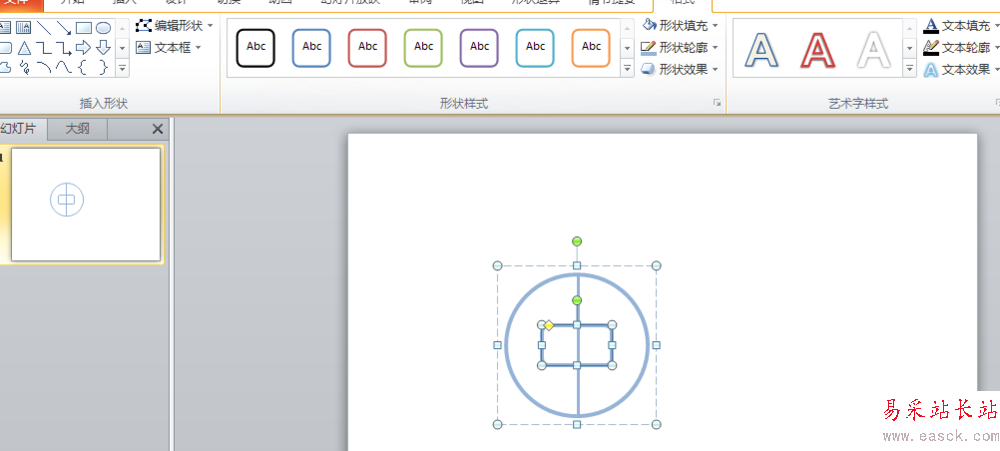Viewport: 1000px width, 451px height.
Task: Apply the cyan outline Abc shape style
Action: tap(535, 48)
